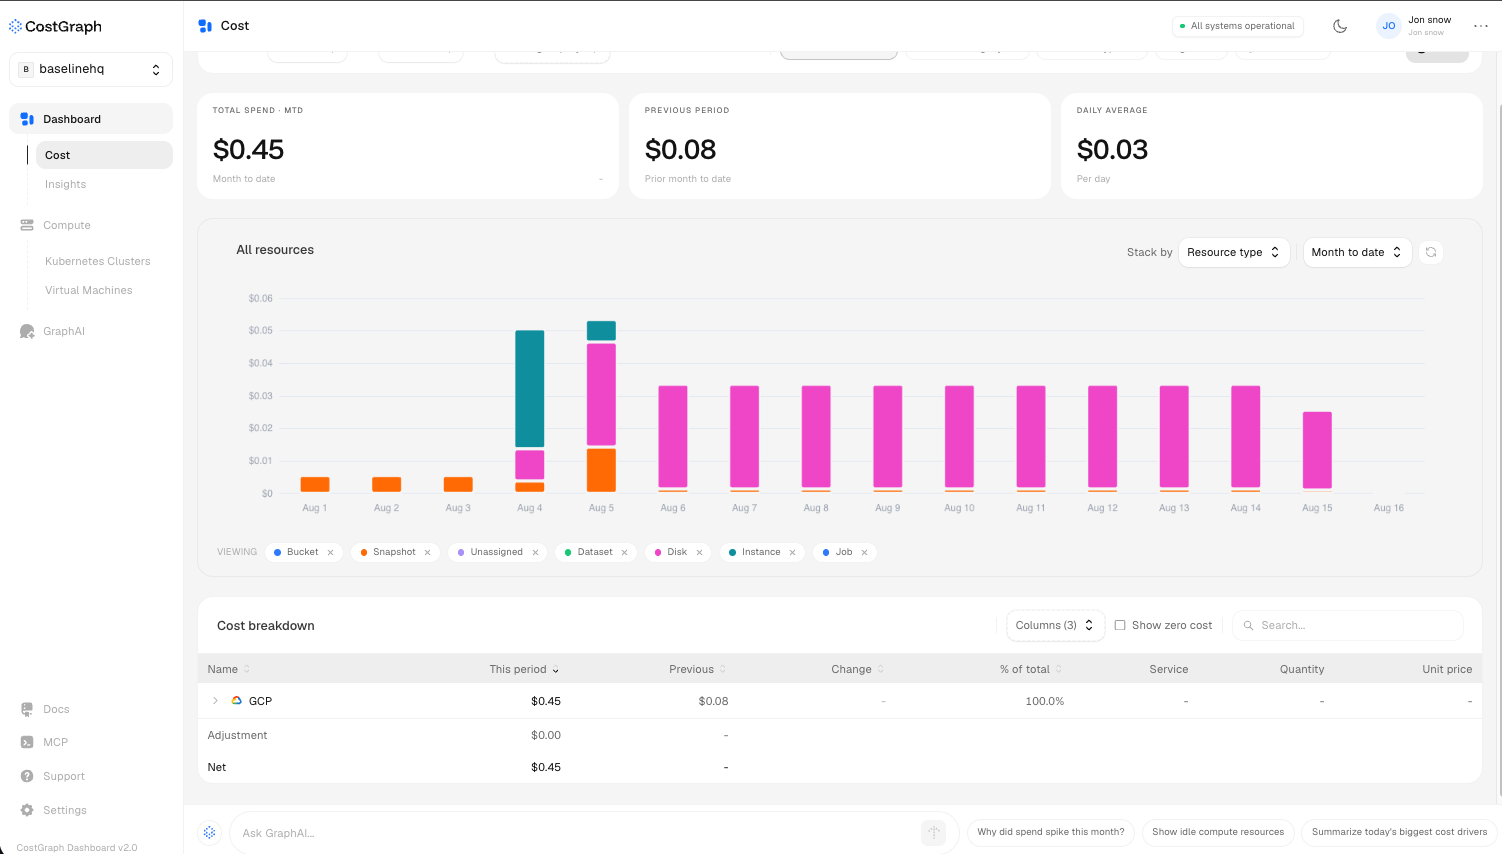1502x854 pixels.
Task: Enable the Show zero cost checkbox
Action: [x=1120, y=625]
